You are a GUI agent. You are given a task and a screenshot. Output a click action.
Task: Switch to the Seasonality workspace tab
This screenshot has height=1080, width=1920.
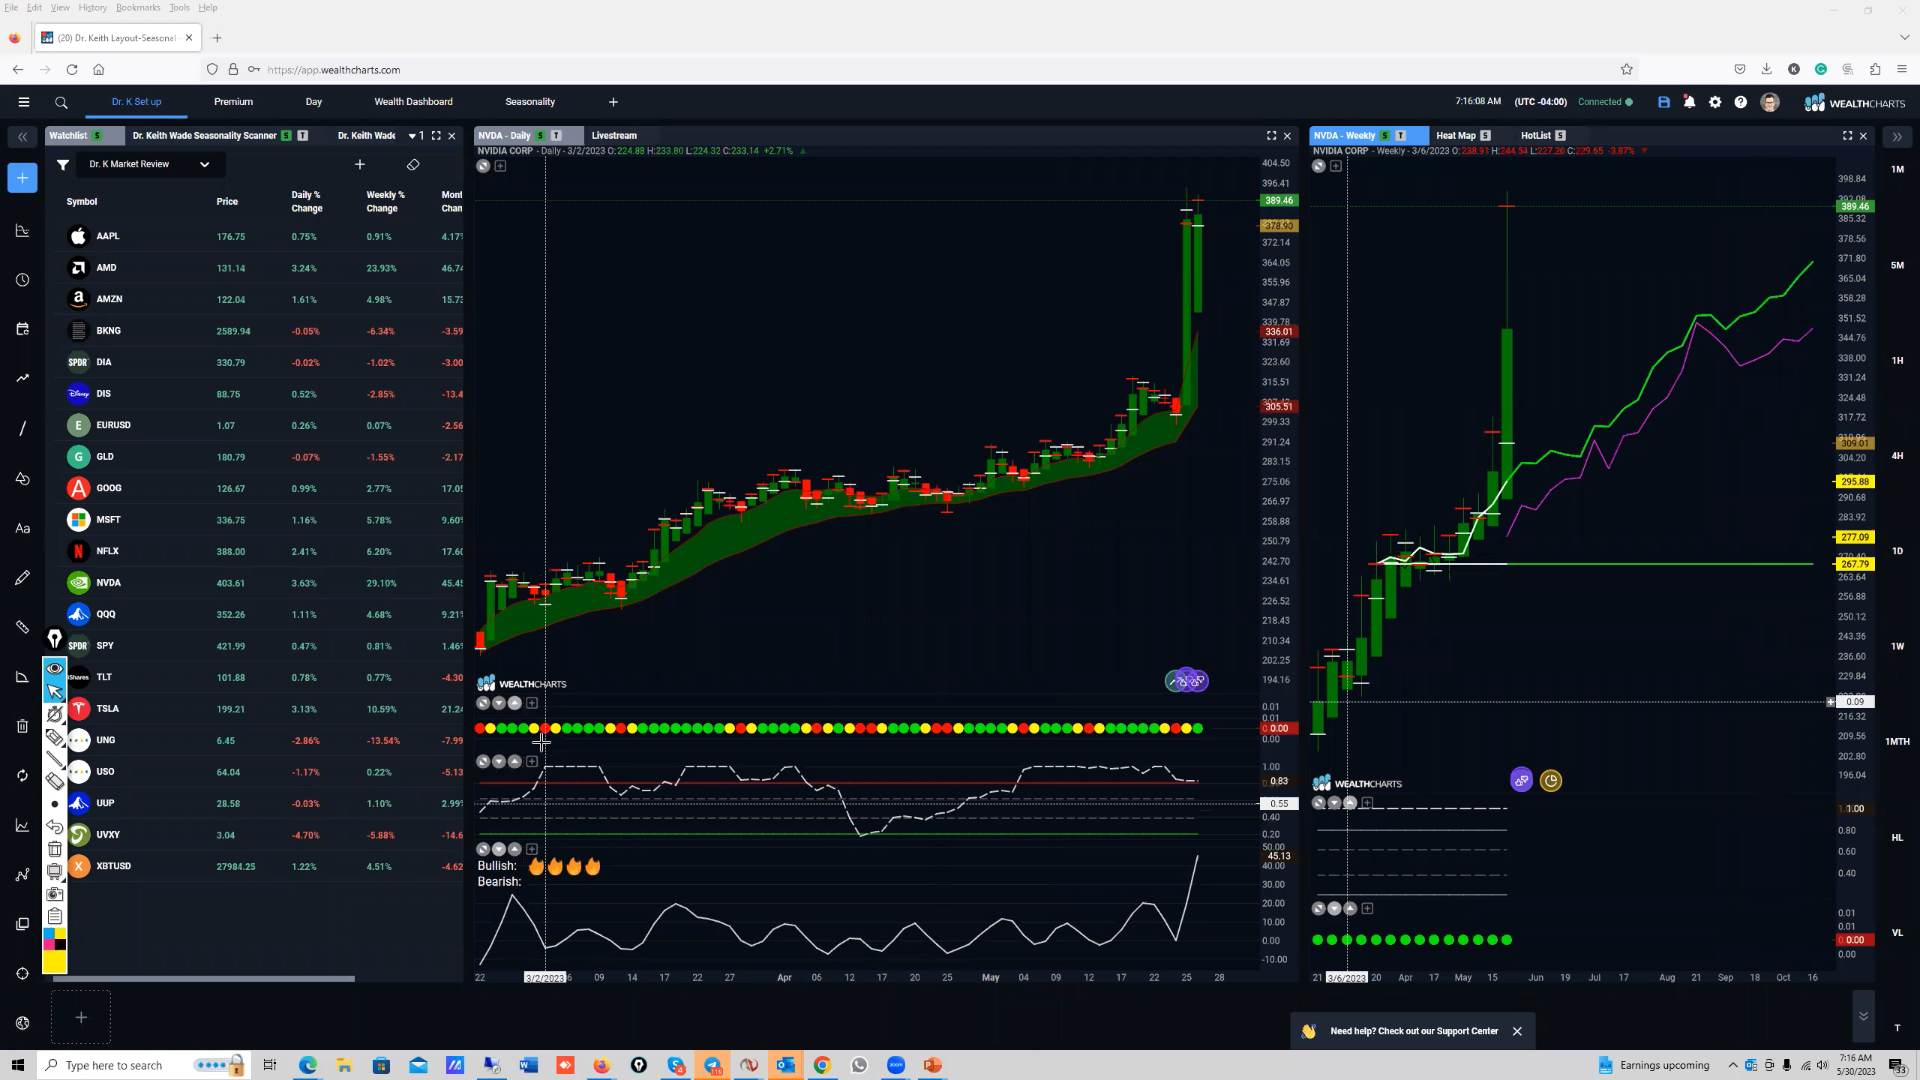coord(530,102)
